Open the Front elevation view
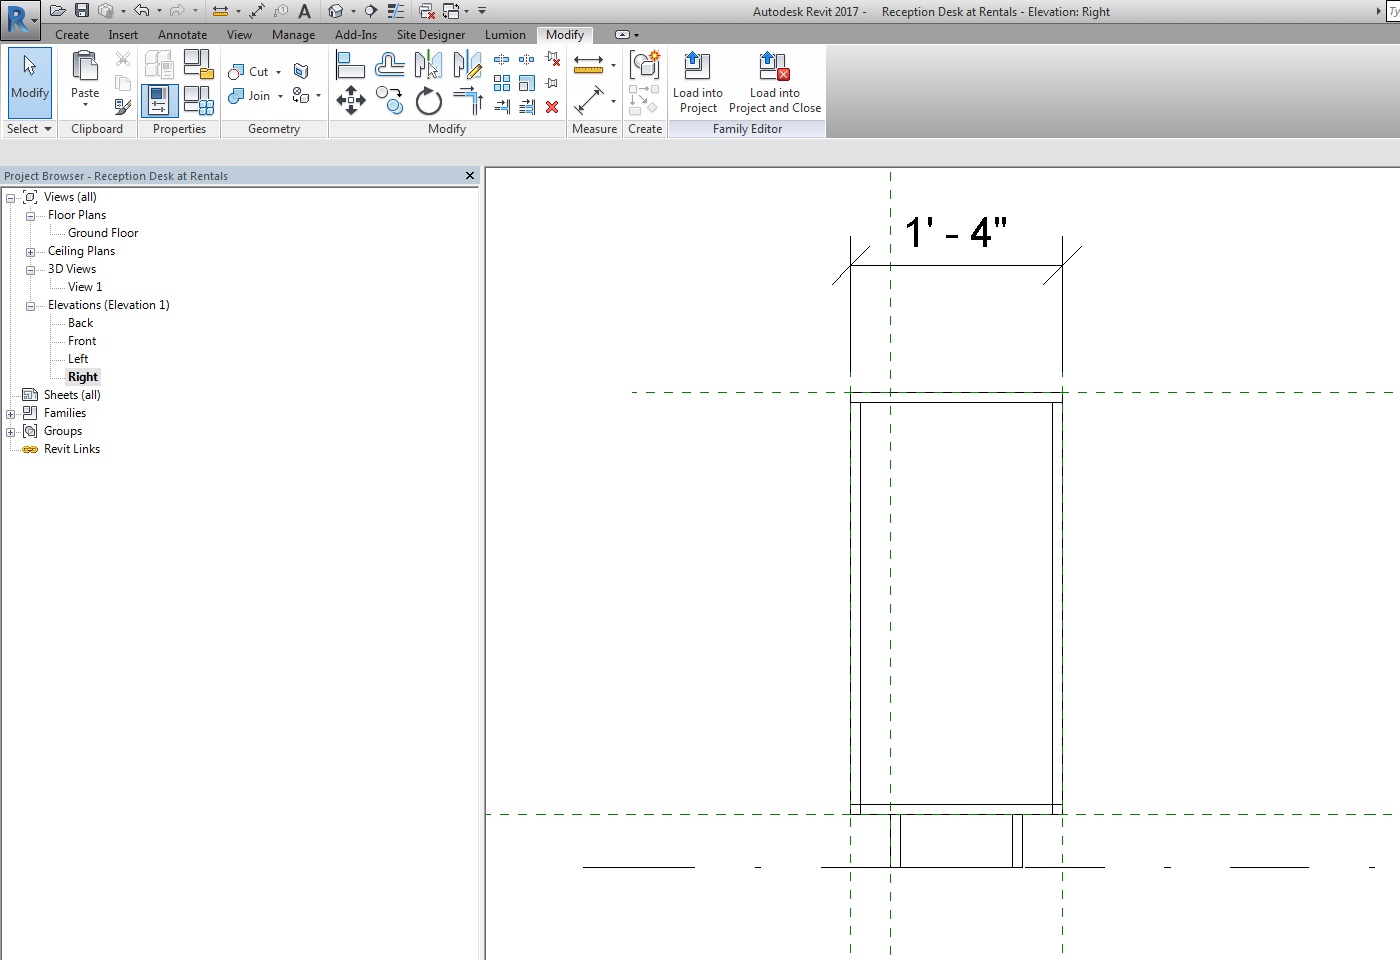 pyautogui.click(x=82, y=341)
